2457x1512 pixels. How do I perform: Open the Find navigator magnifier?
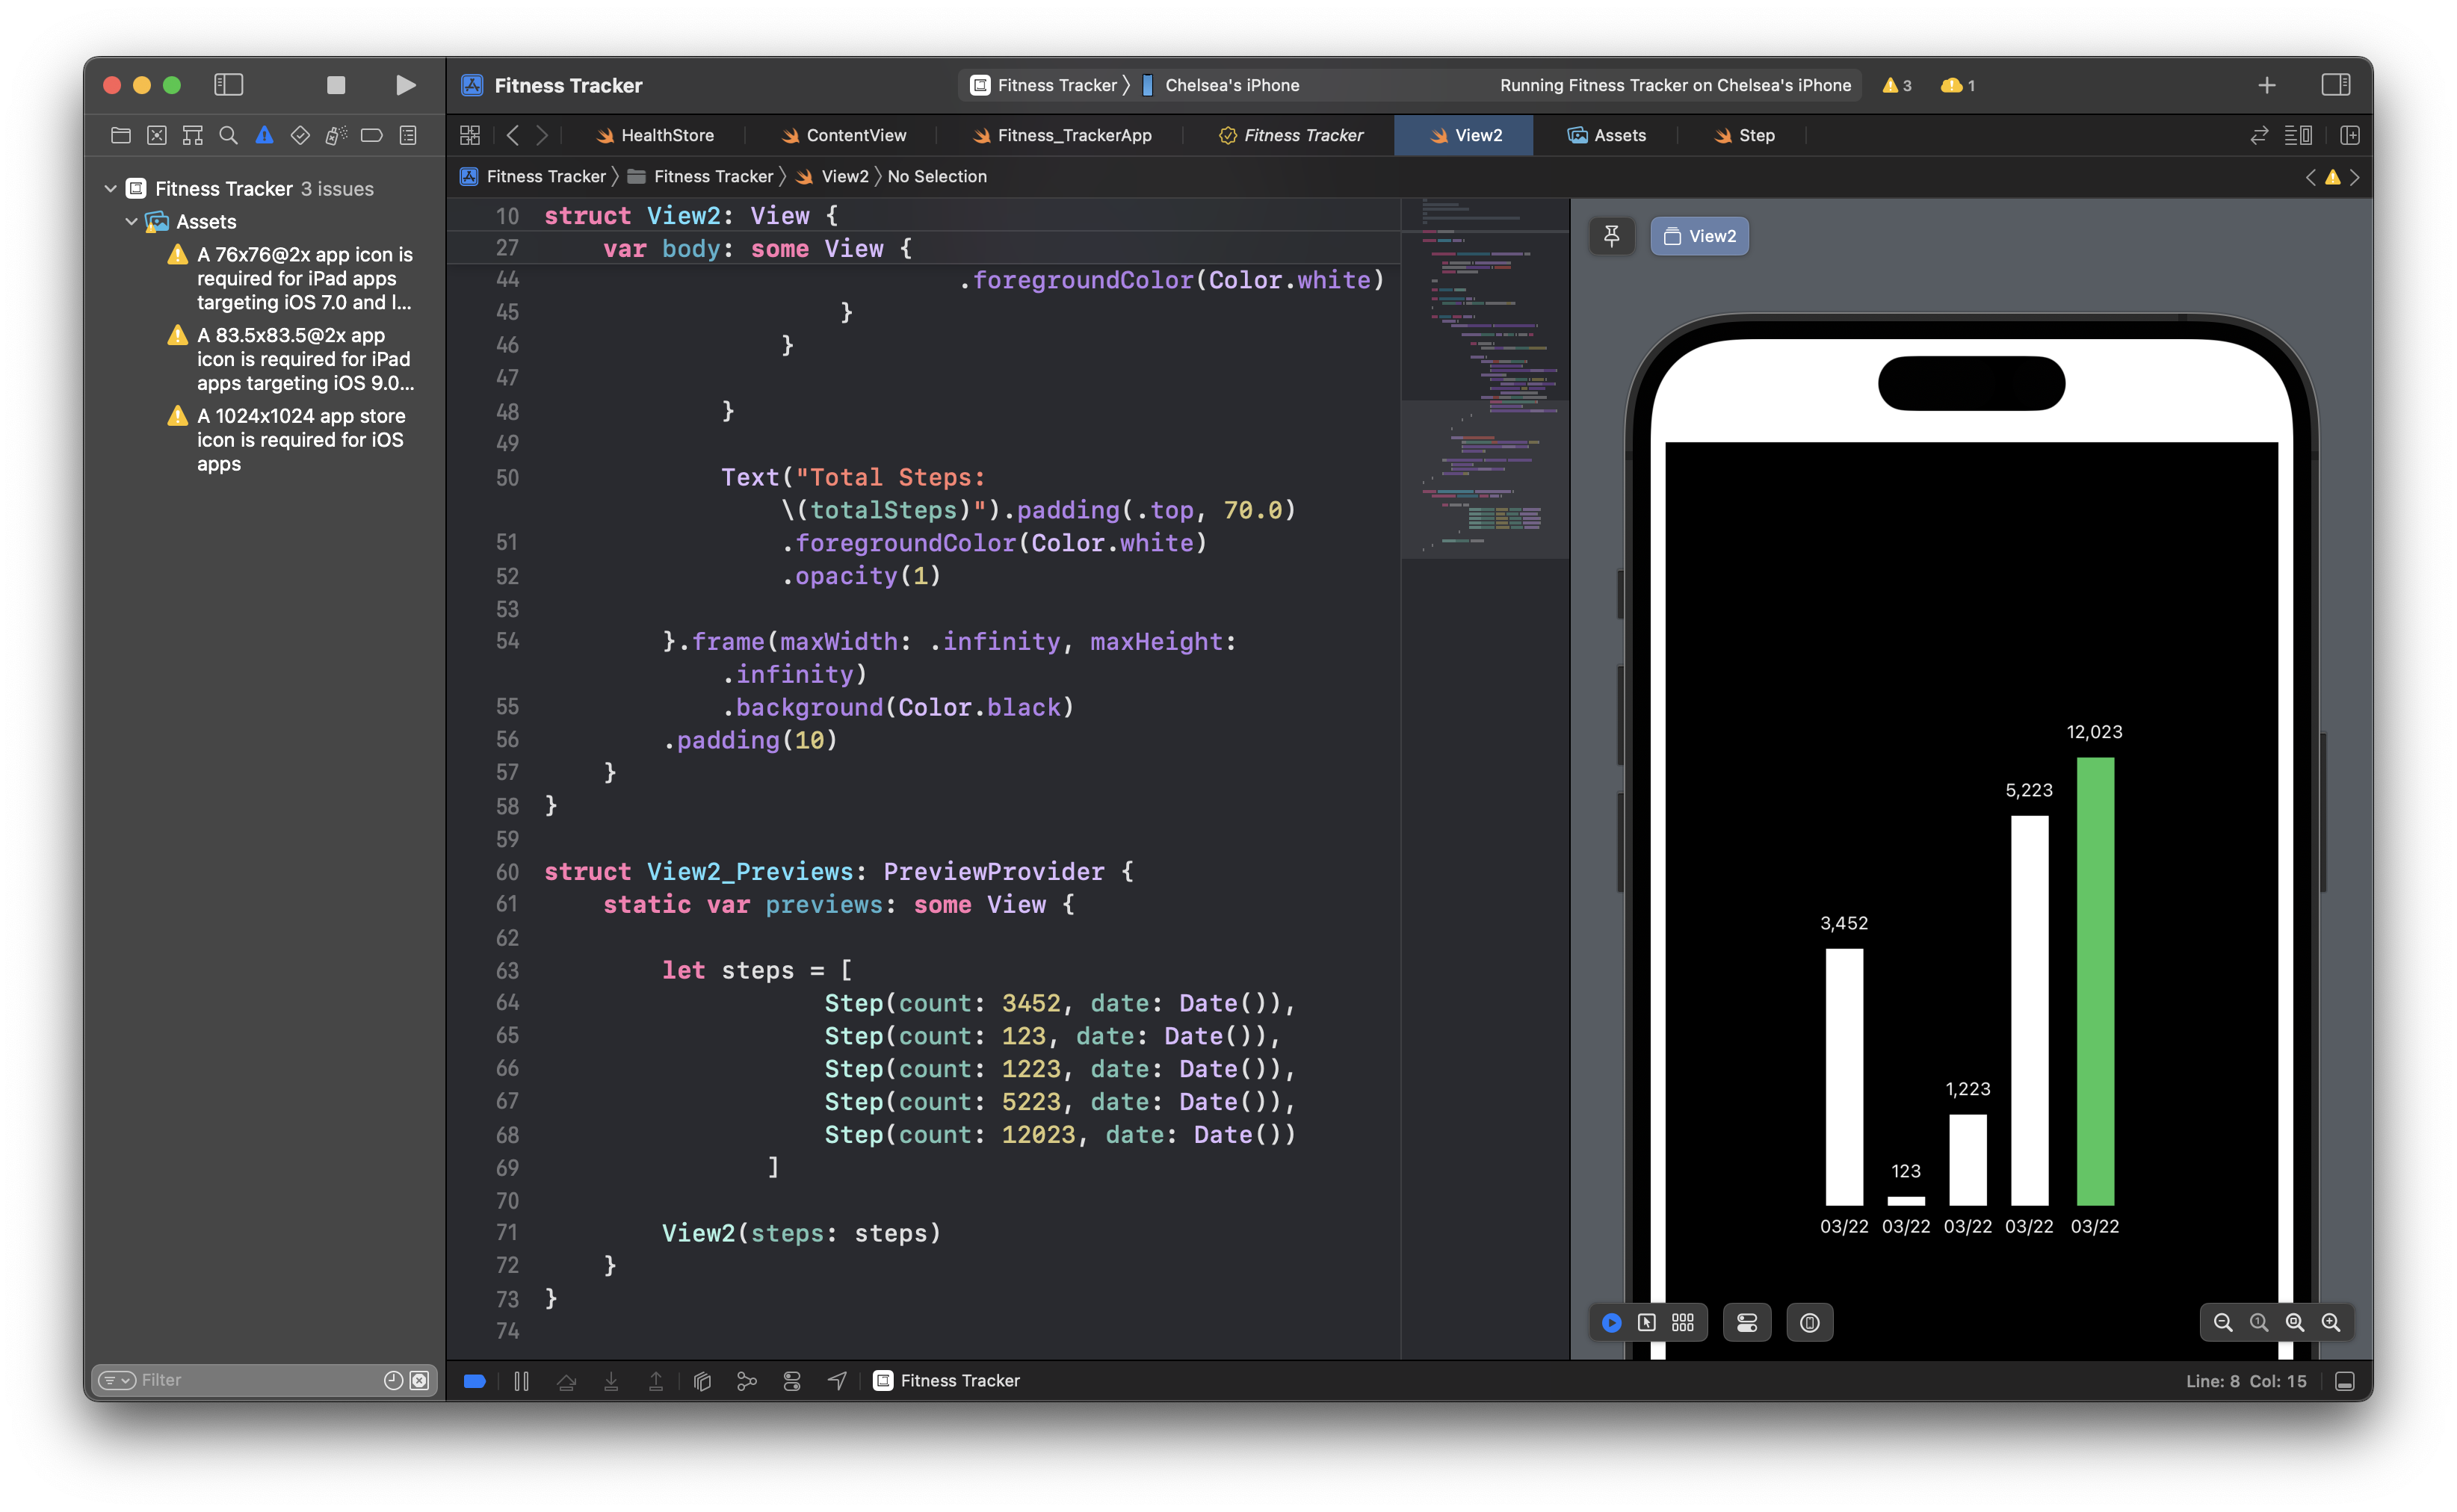[229, 135]
